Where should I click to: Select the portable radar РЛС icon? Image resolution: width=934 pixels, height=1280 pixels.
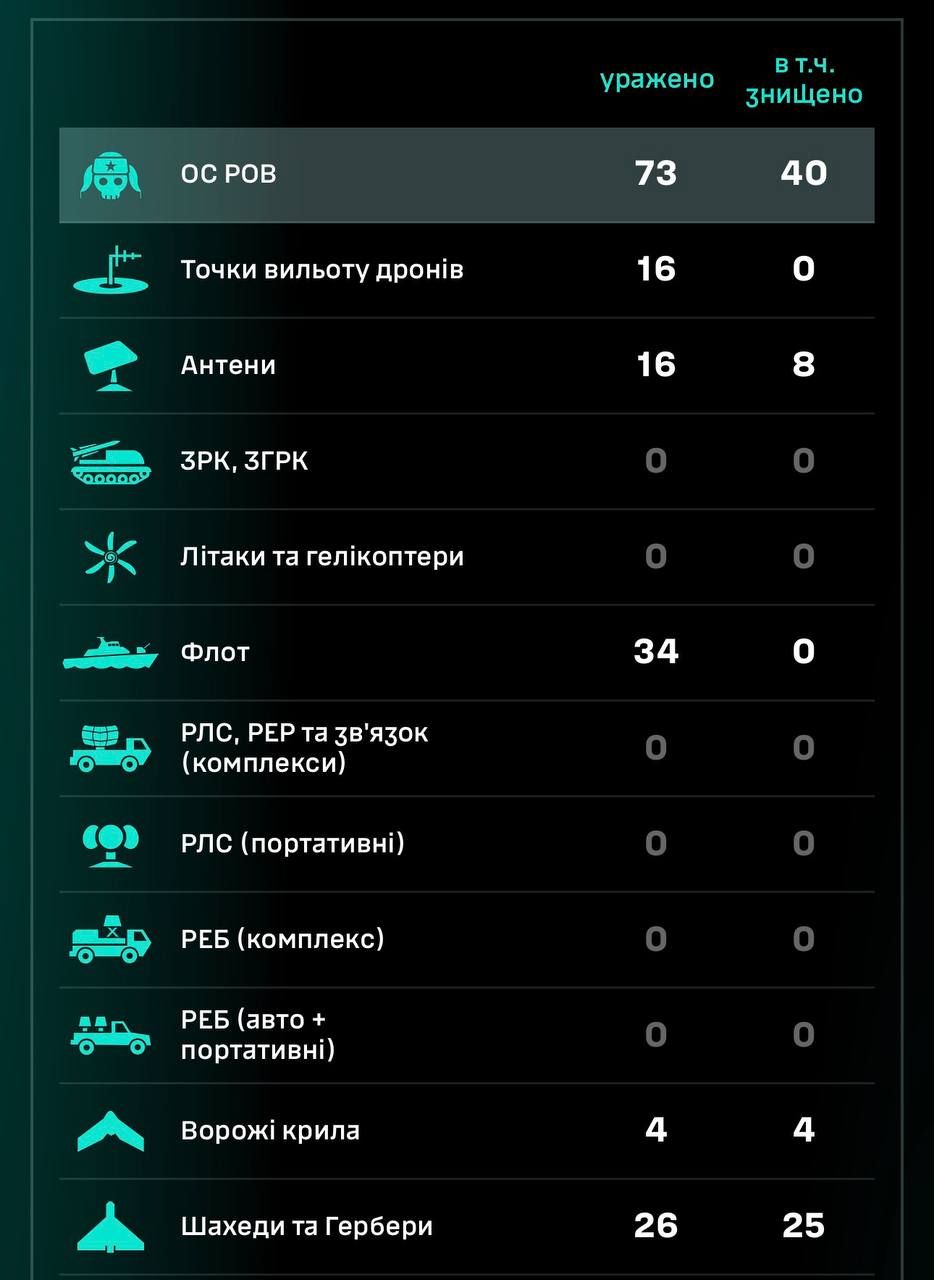110,845
